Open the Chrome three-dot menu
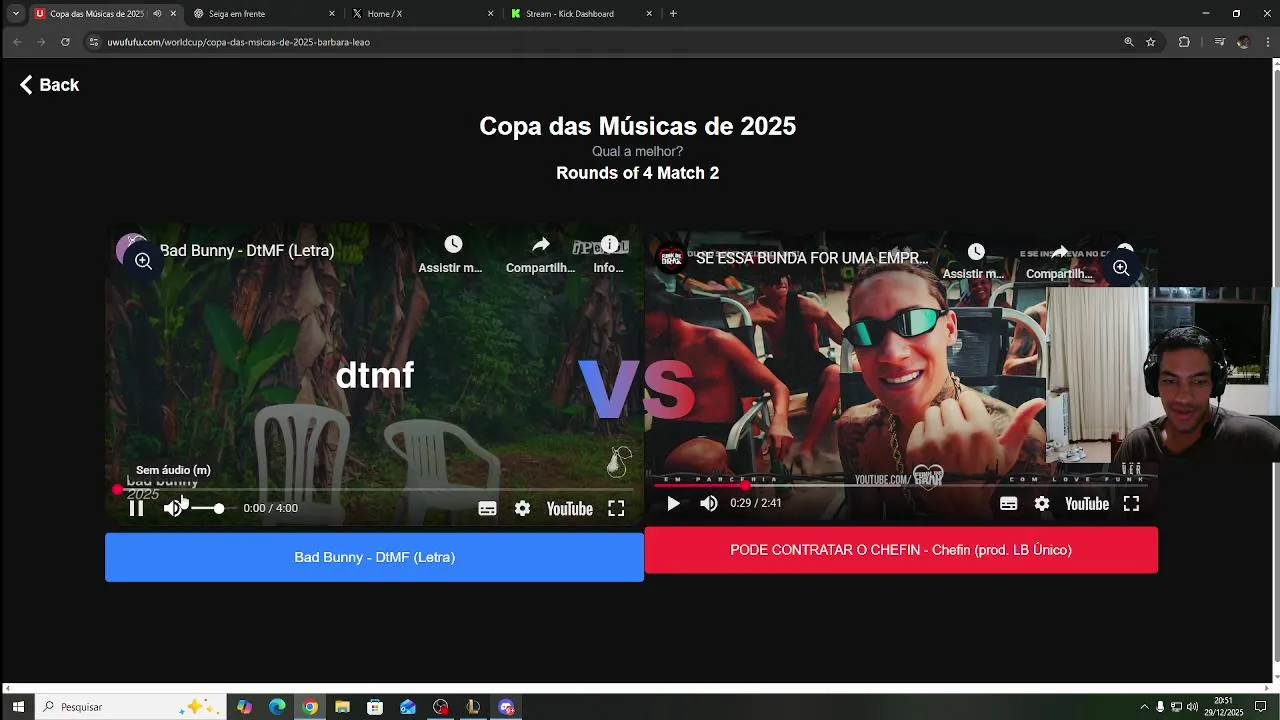The image size is (1280, 720). click(1267, 42)
